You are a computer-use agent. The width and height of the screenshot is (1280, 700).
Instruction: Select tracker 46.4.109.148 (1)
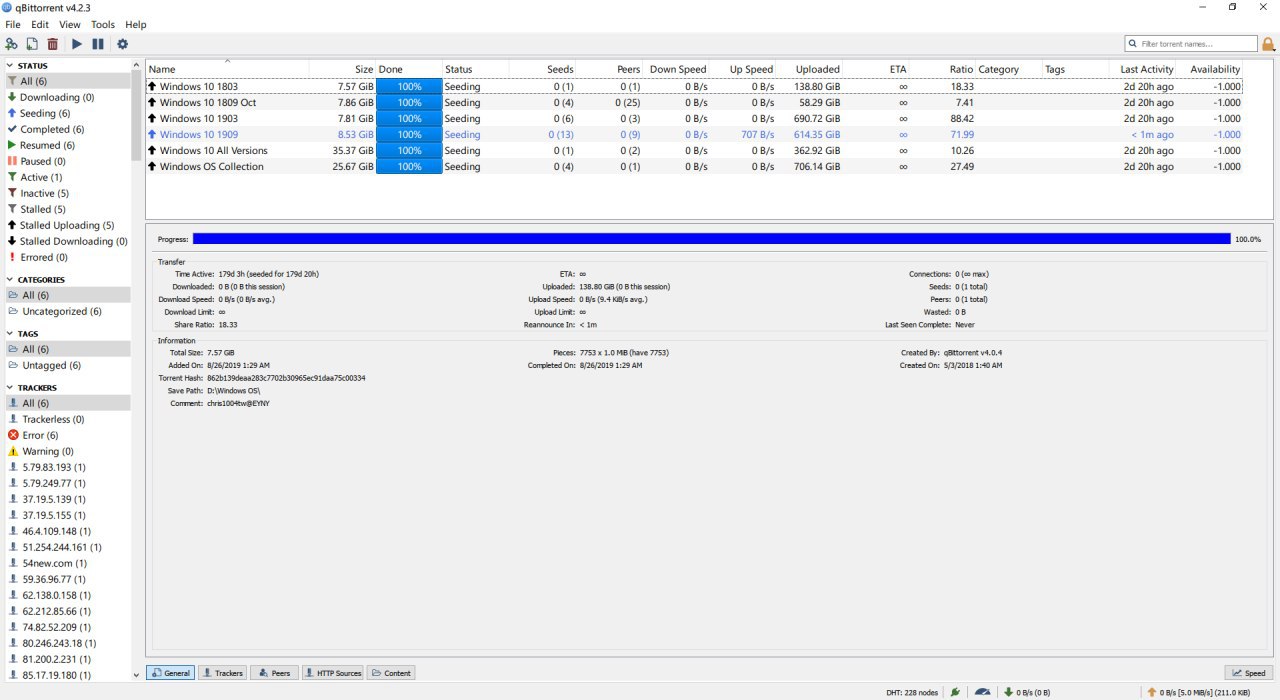(x=56, y=531)
